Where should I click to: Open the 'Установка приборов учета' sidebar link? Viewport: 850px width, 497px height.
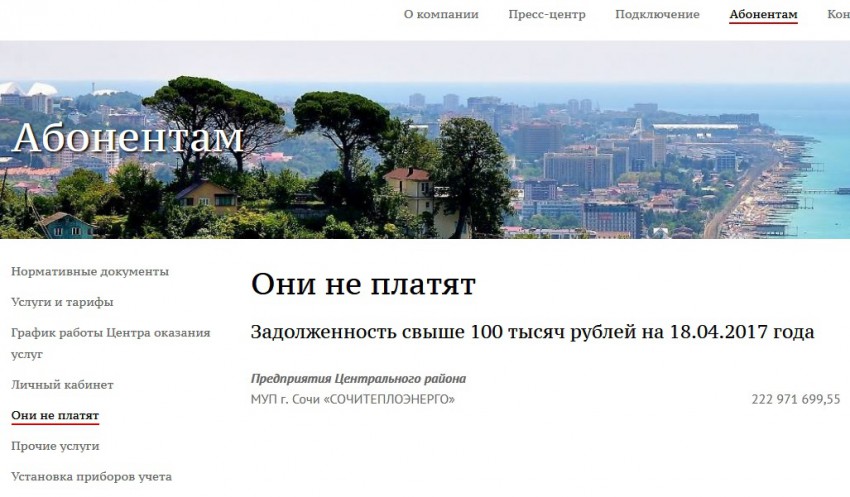pyautogui.click(x=91, y=477)
